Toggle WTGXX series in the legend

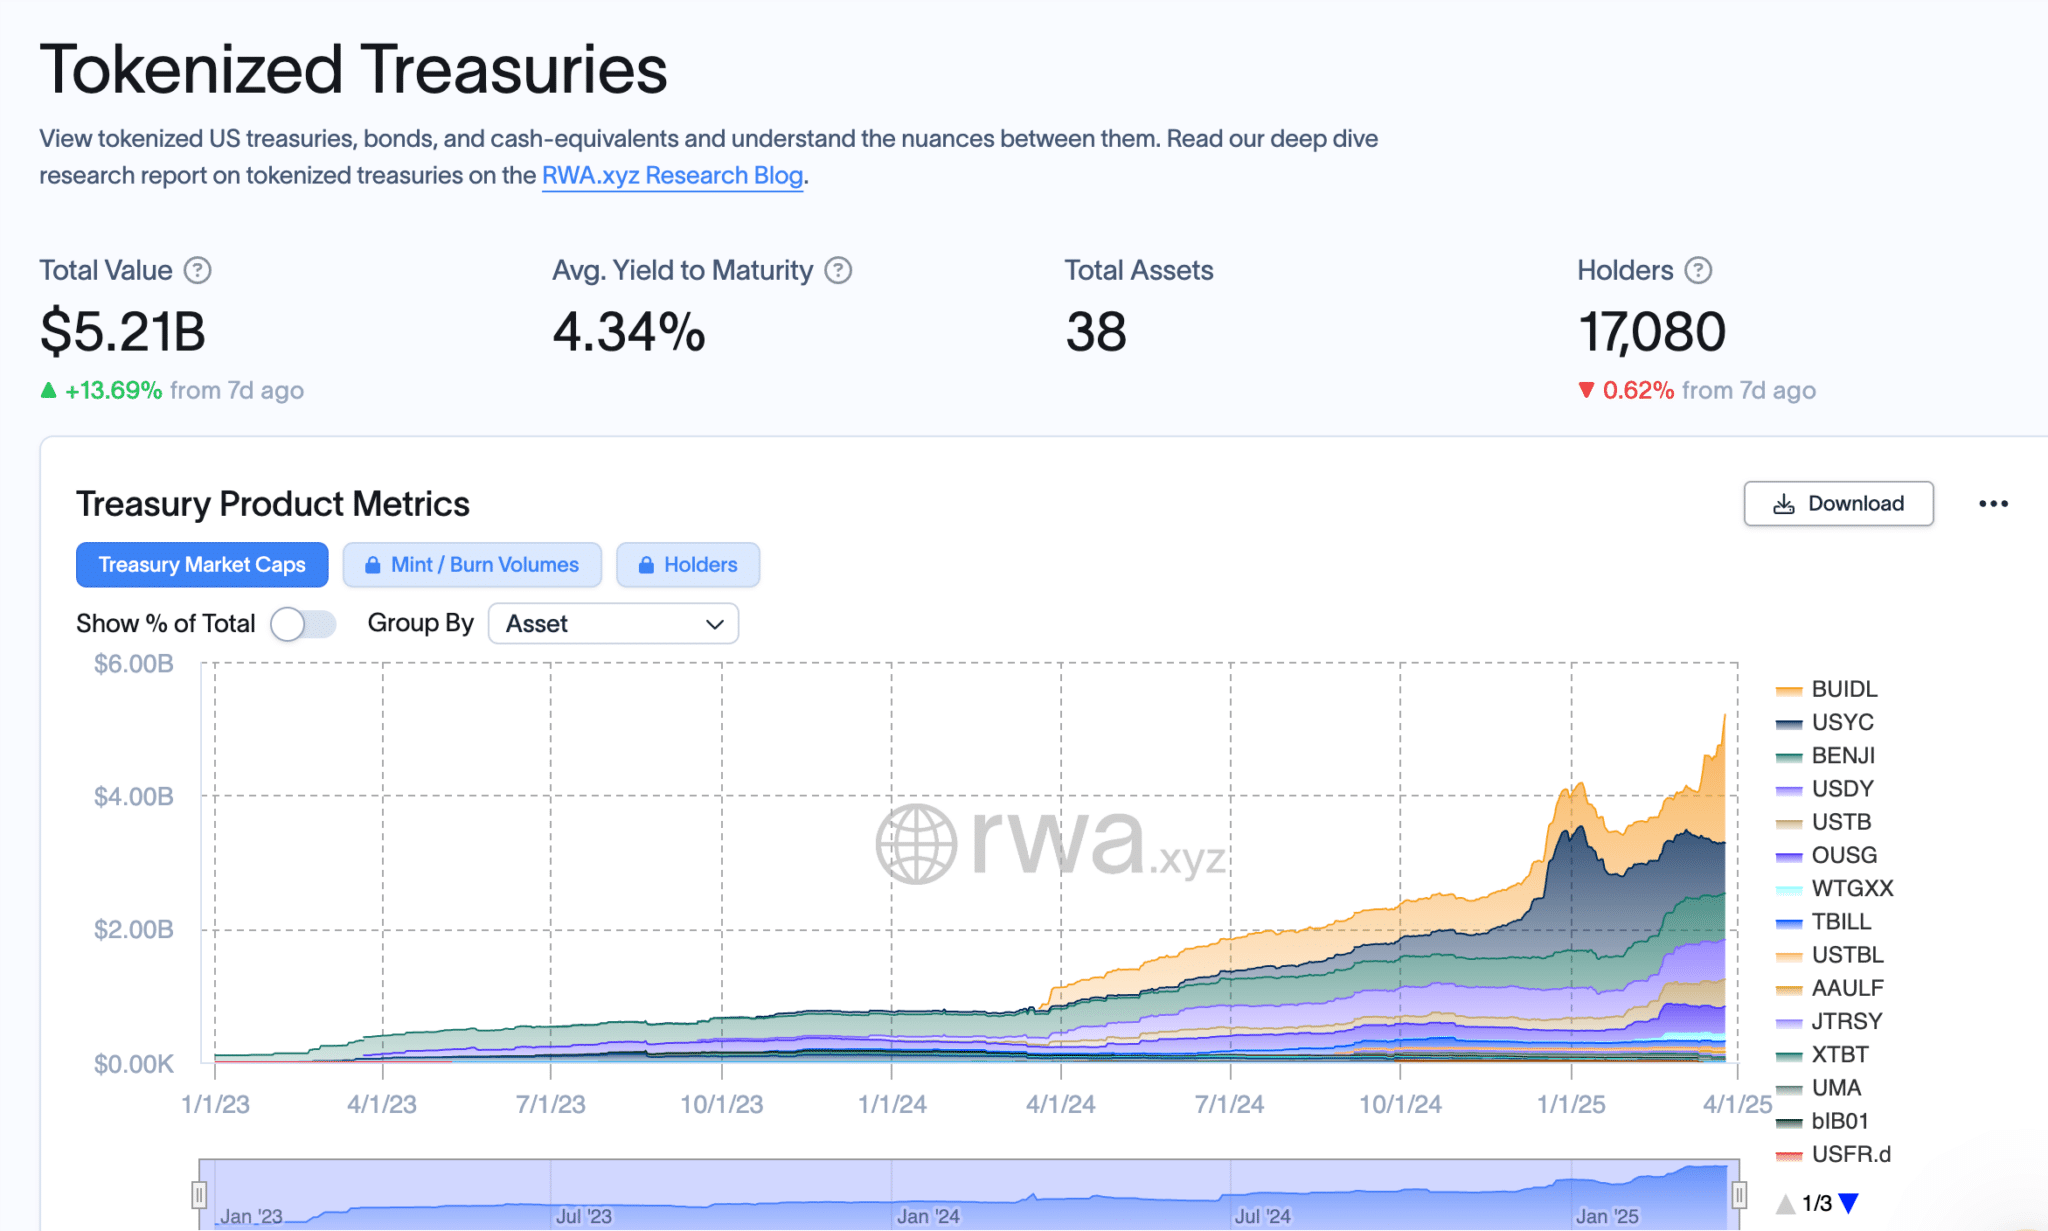coord(1834,888)
